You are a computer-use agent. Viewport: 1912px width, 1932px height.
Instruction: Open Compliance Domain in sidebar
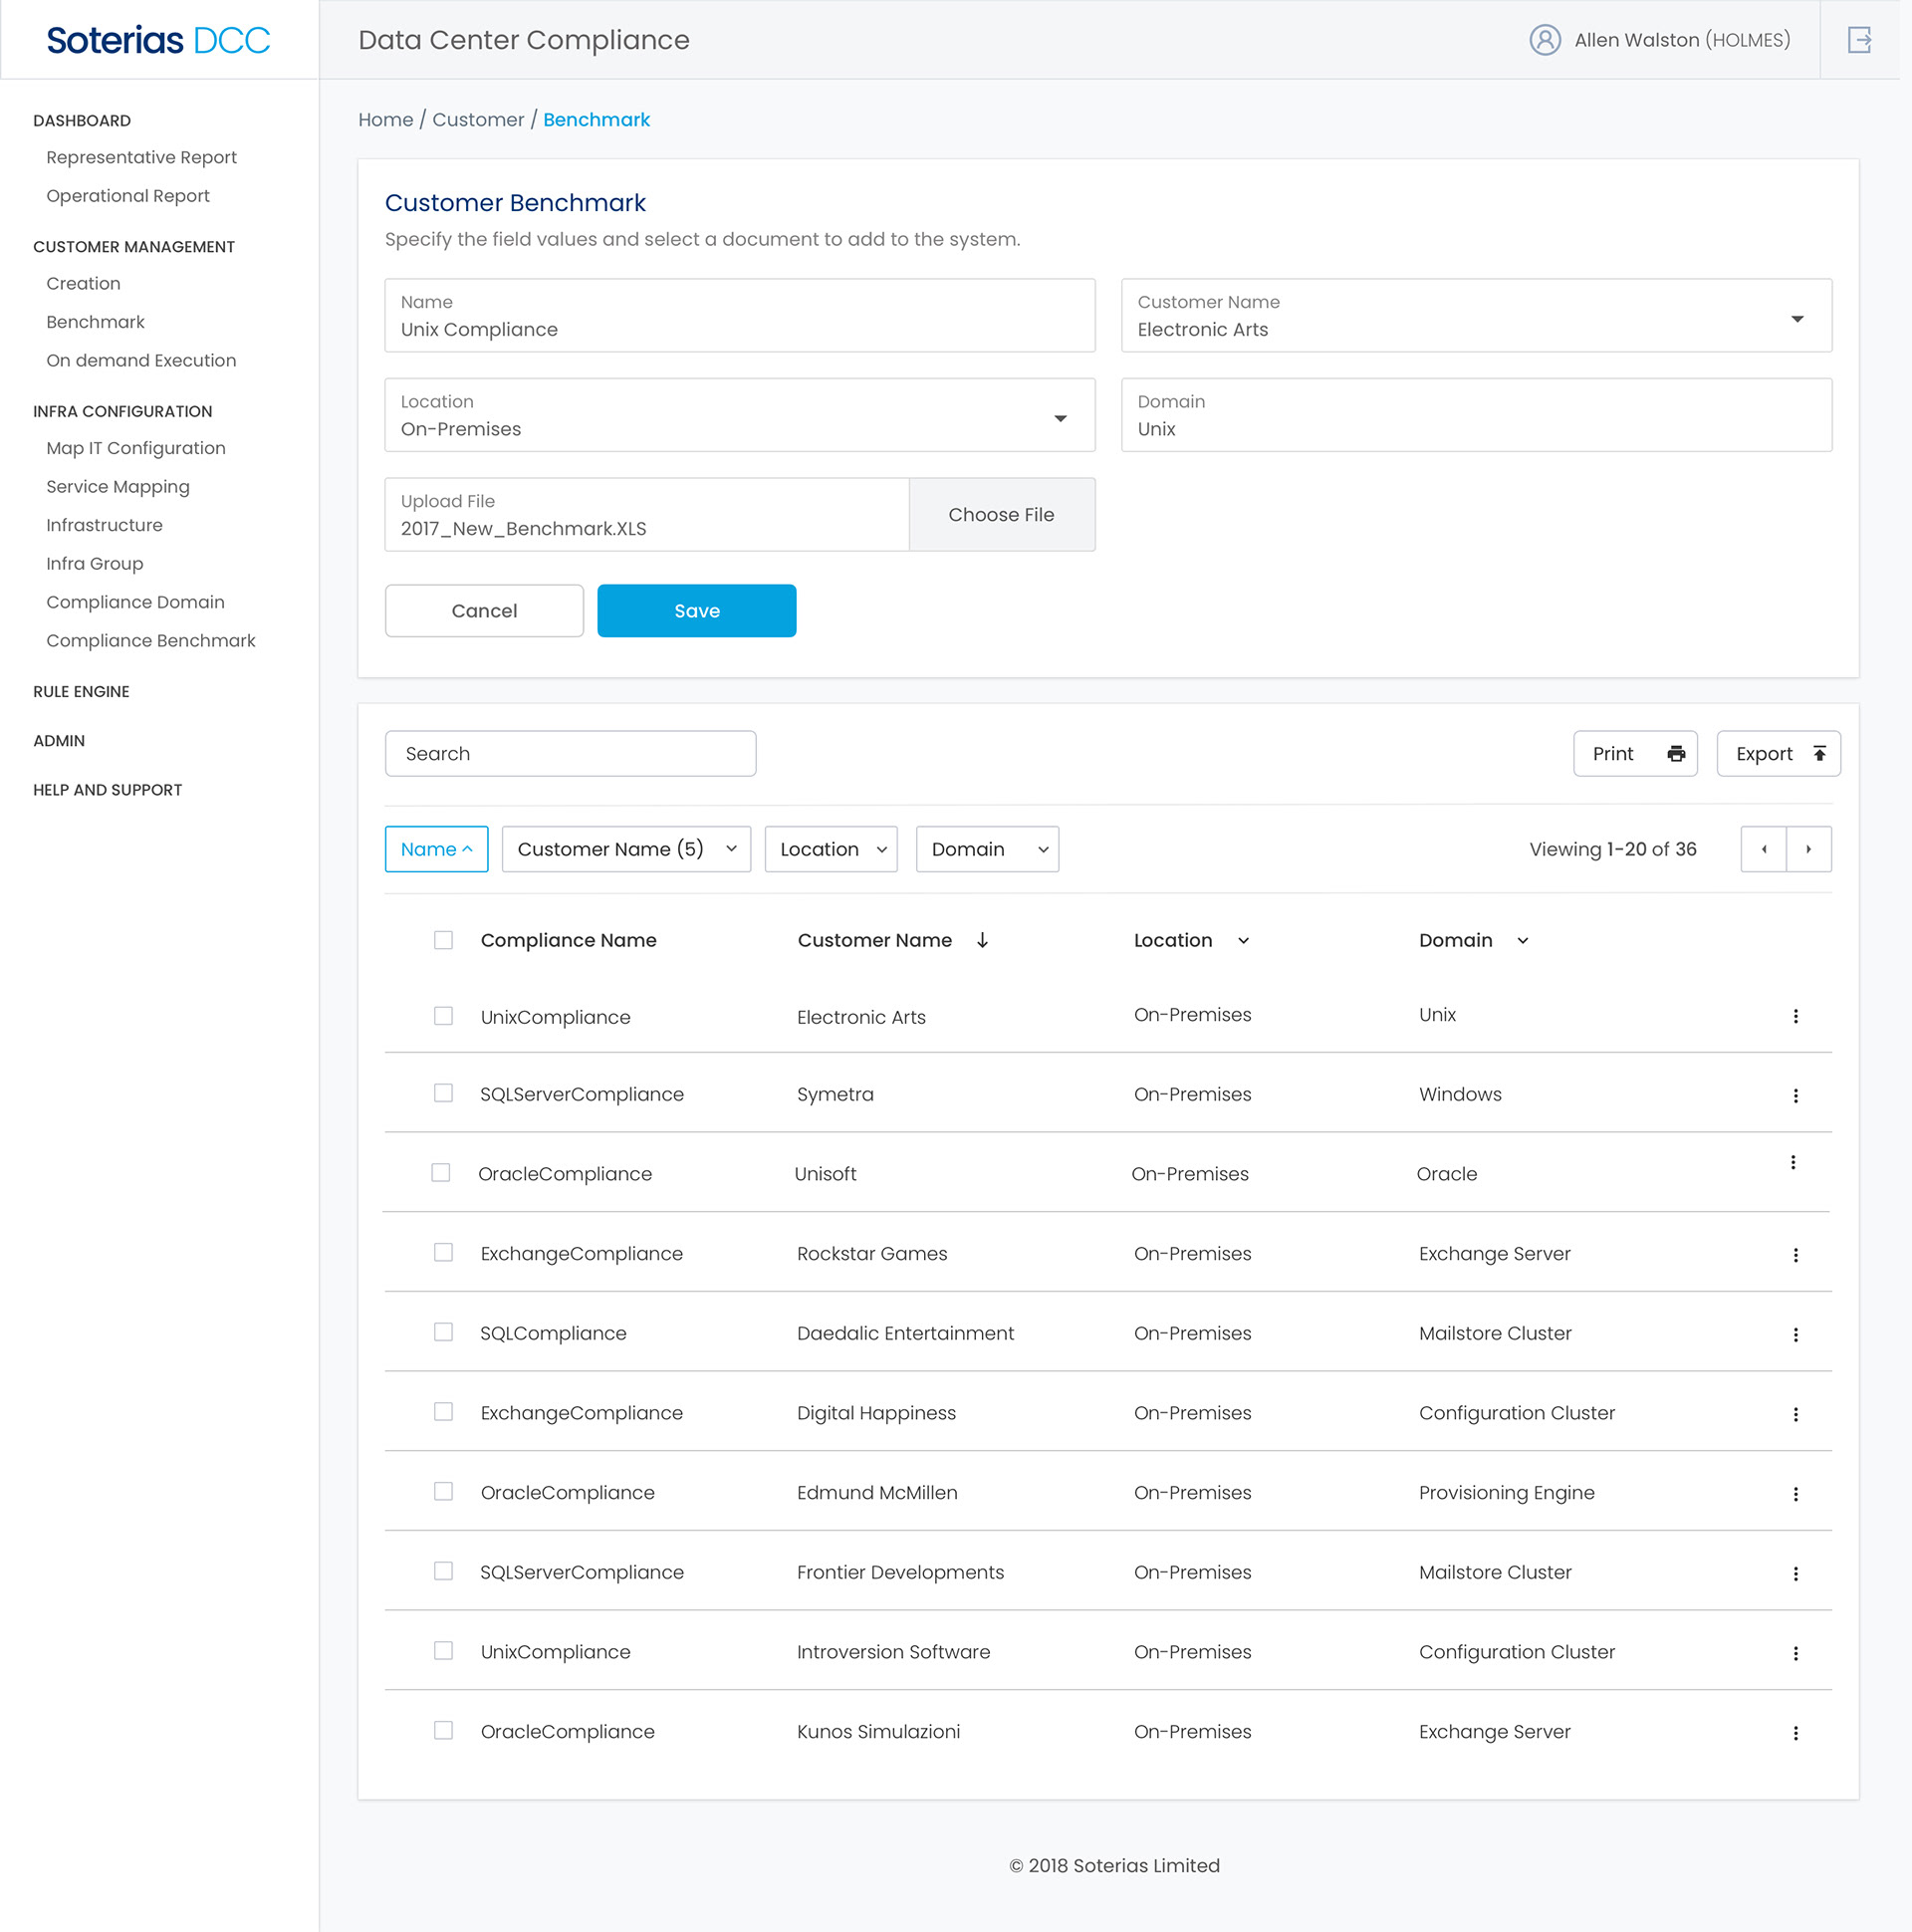[x=135, y=602]
